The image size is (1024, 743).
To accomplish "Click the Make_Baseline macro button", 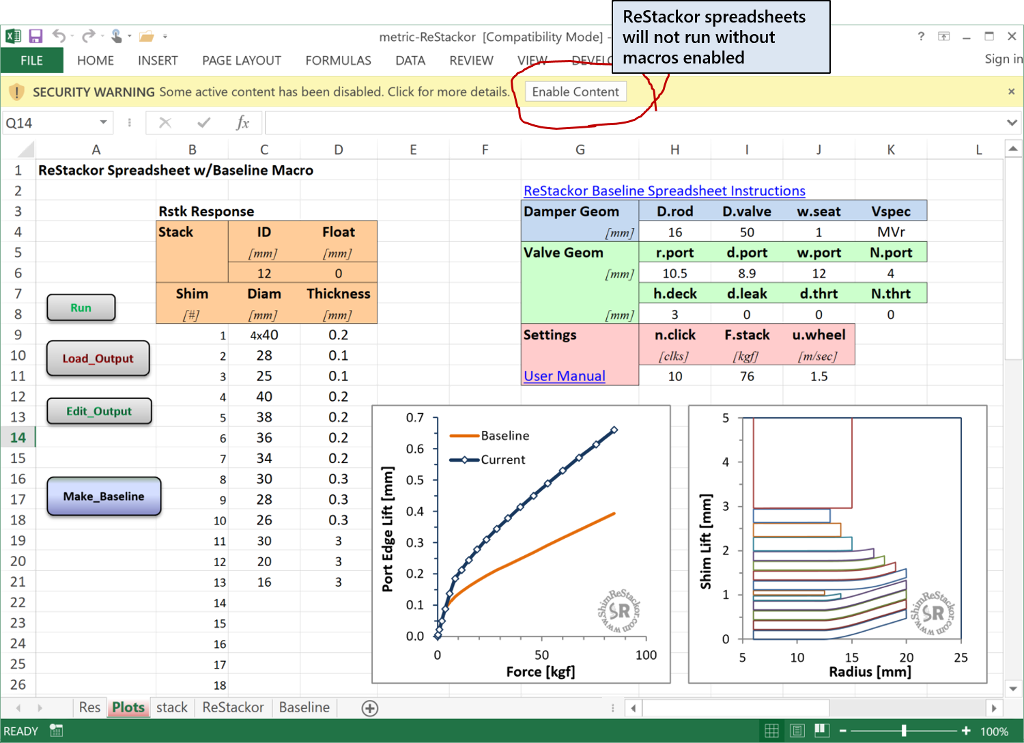I will (x=104, y=496).
